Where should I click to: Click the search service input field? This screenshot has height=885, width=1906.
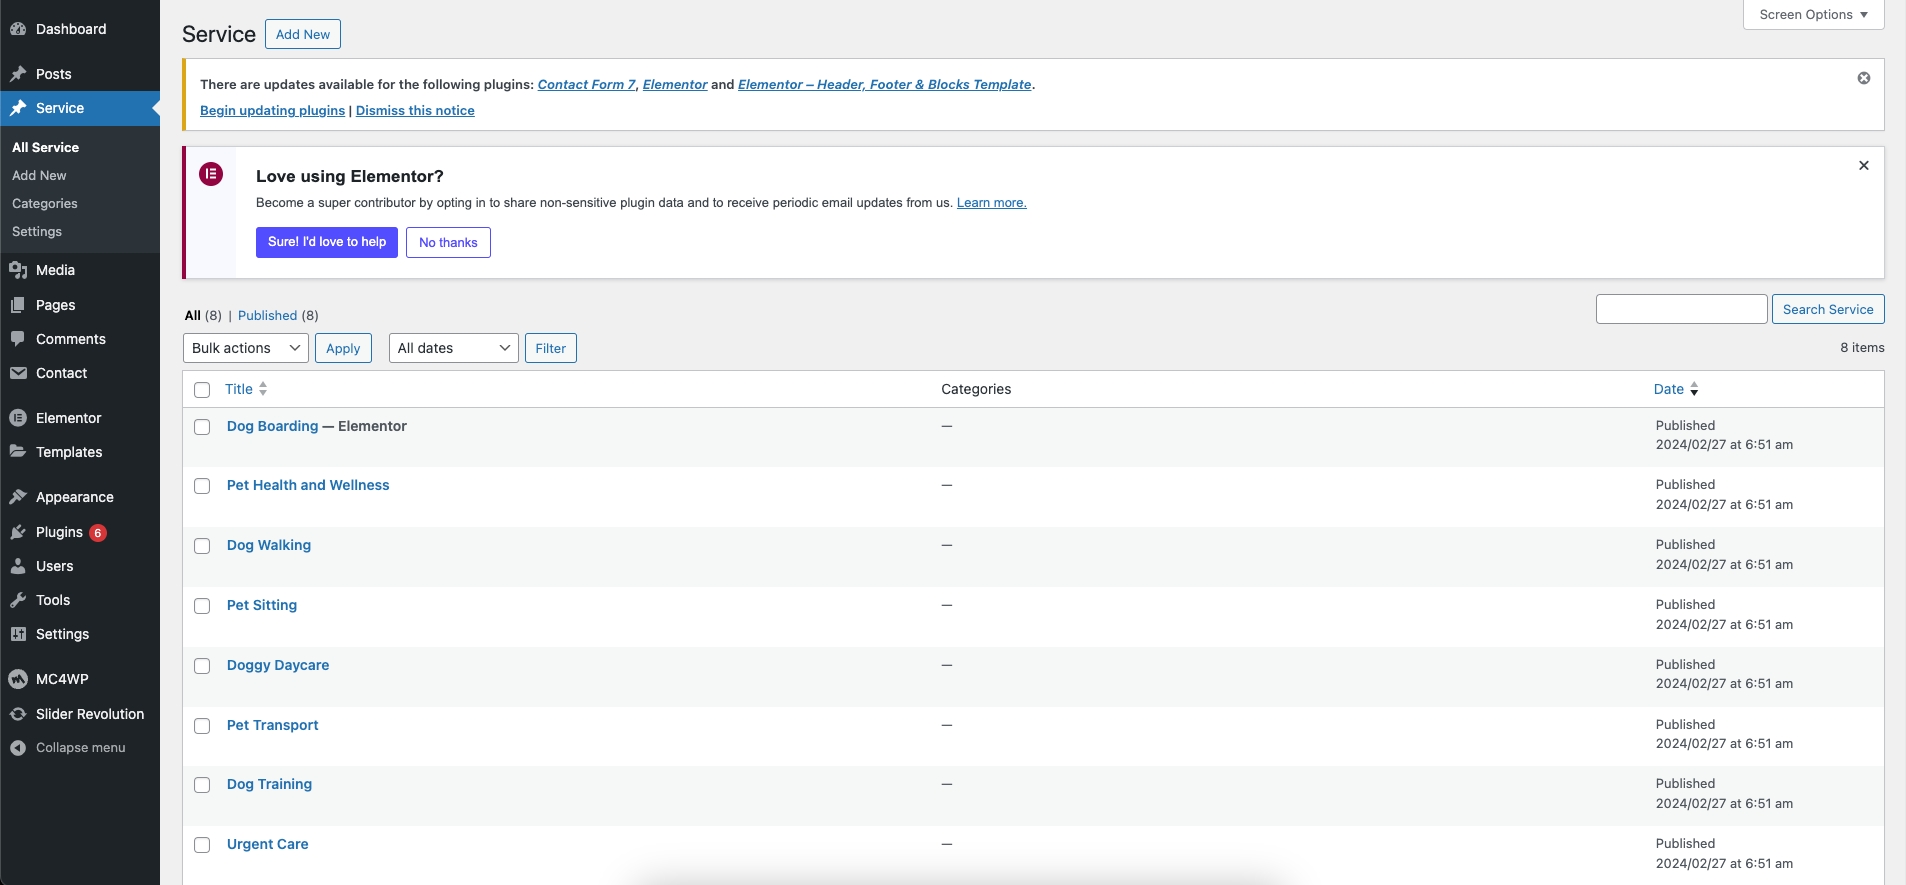click(1681, 309)
